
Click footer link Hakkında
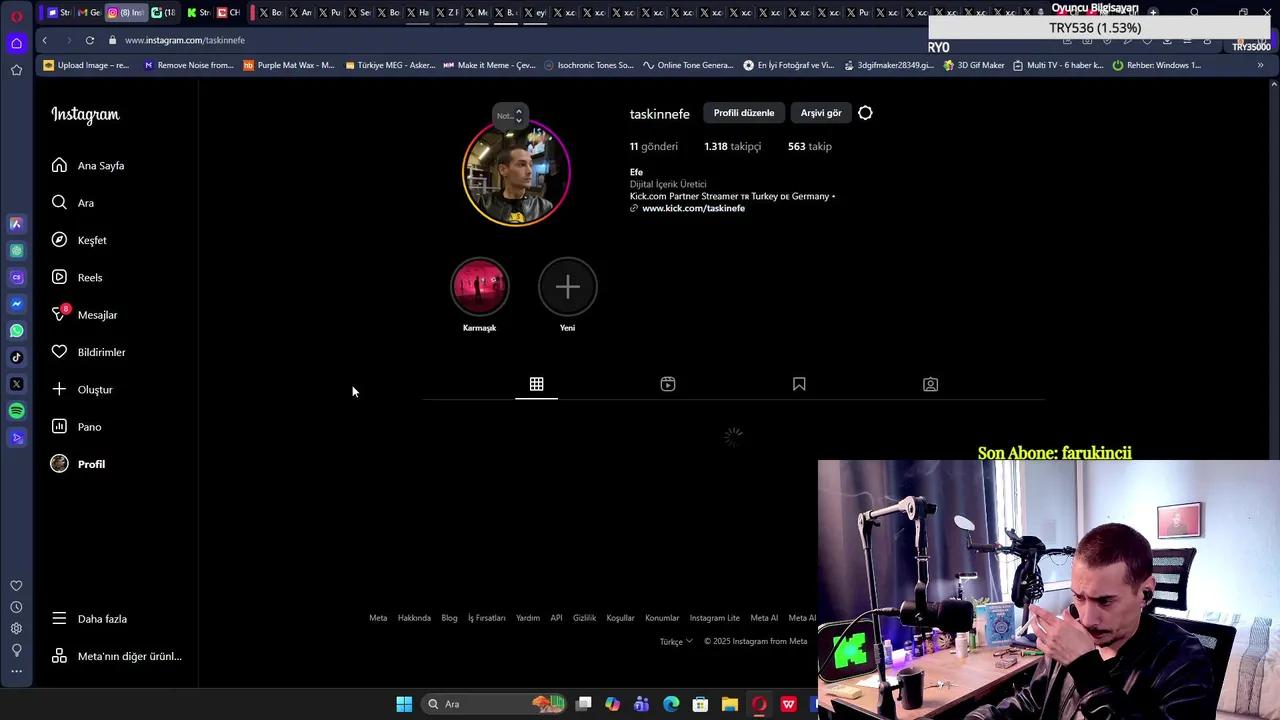click(x=414, y=618)
